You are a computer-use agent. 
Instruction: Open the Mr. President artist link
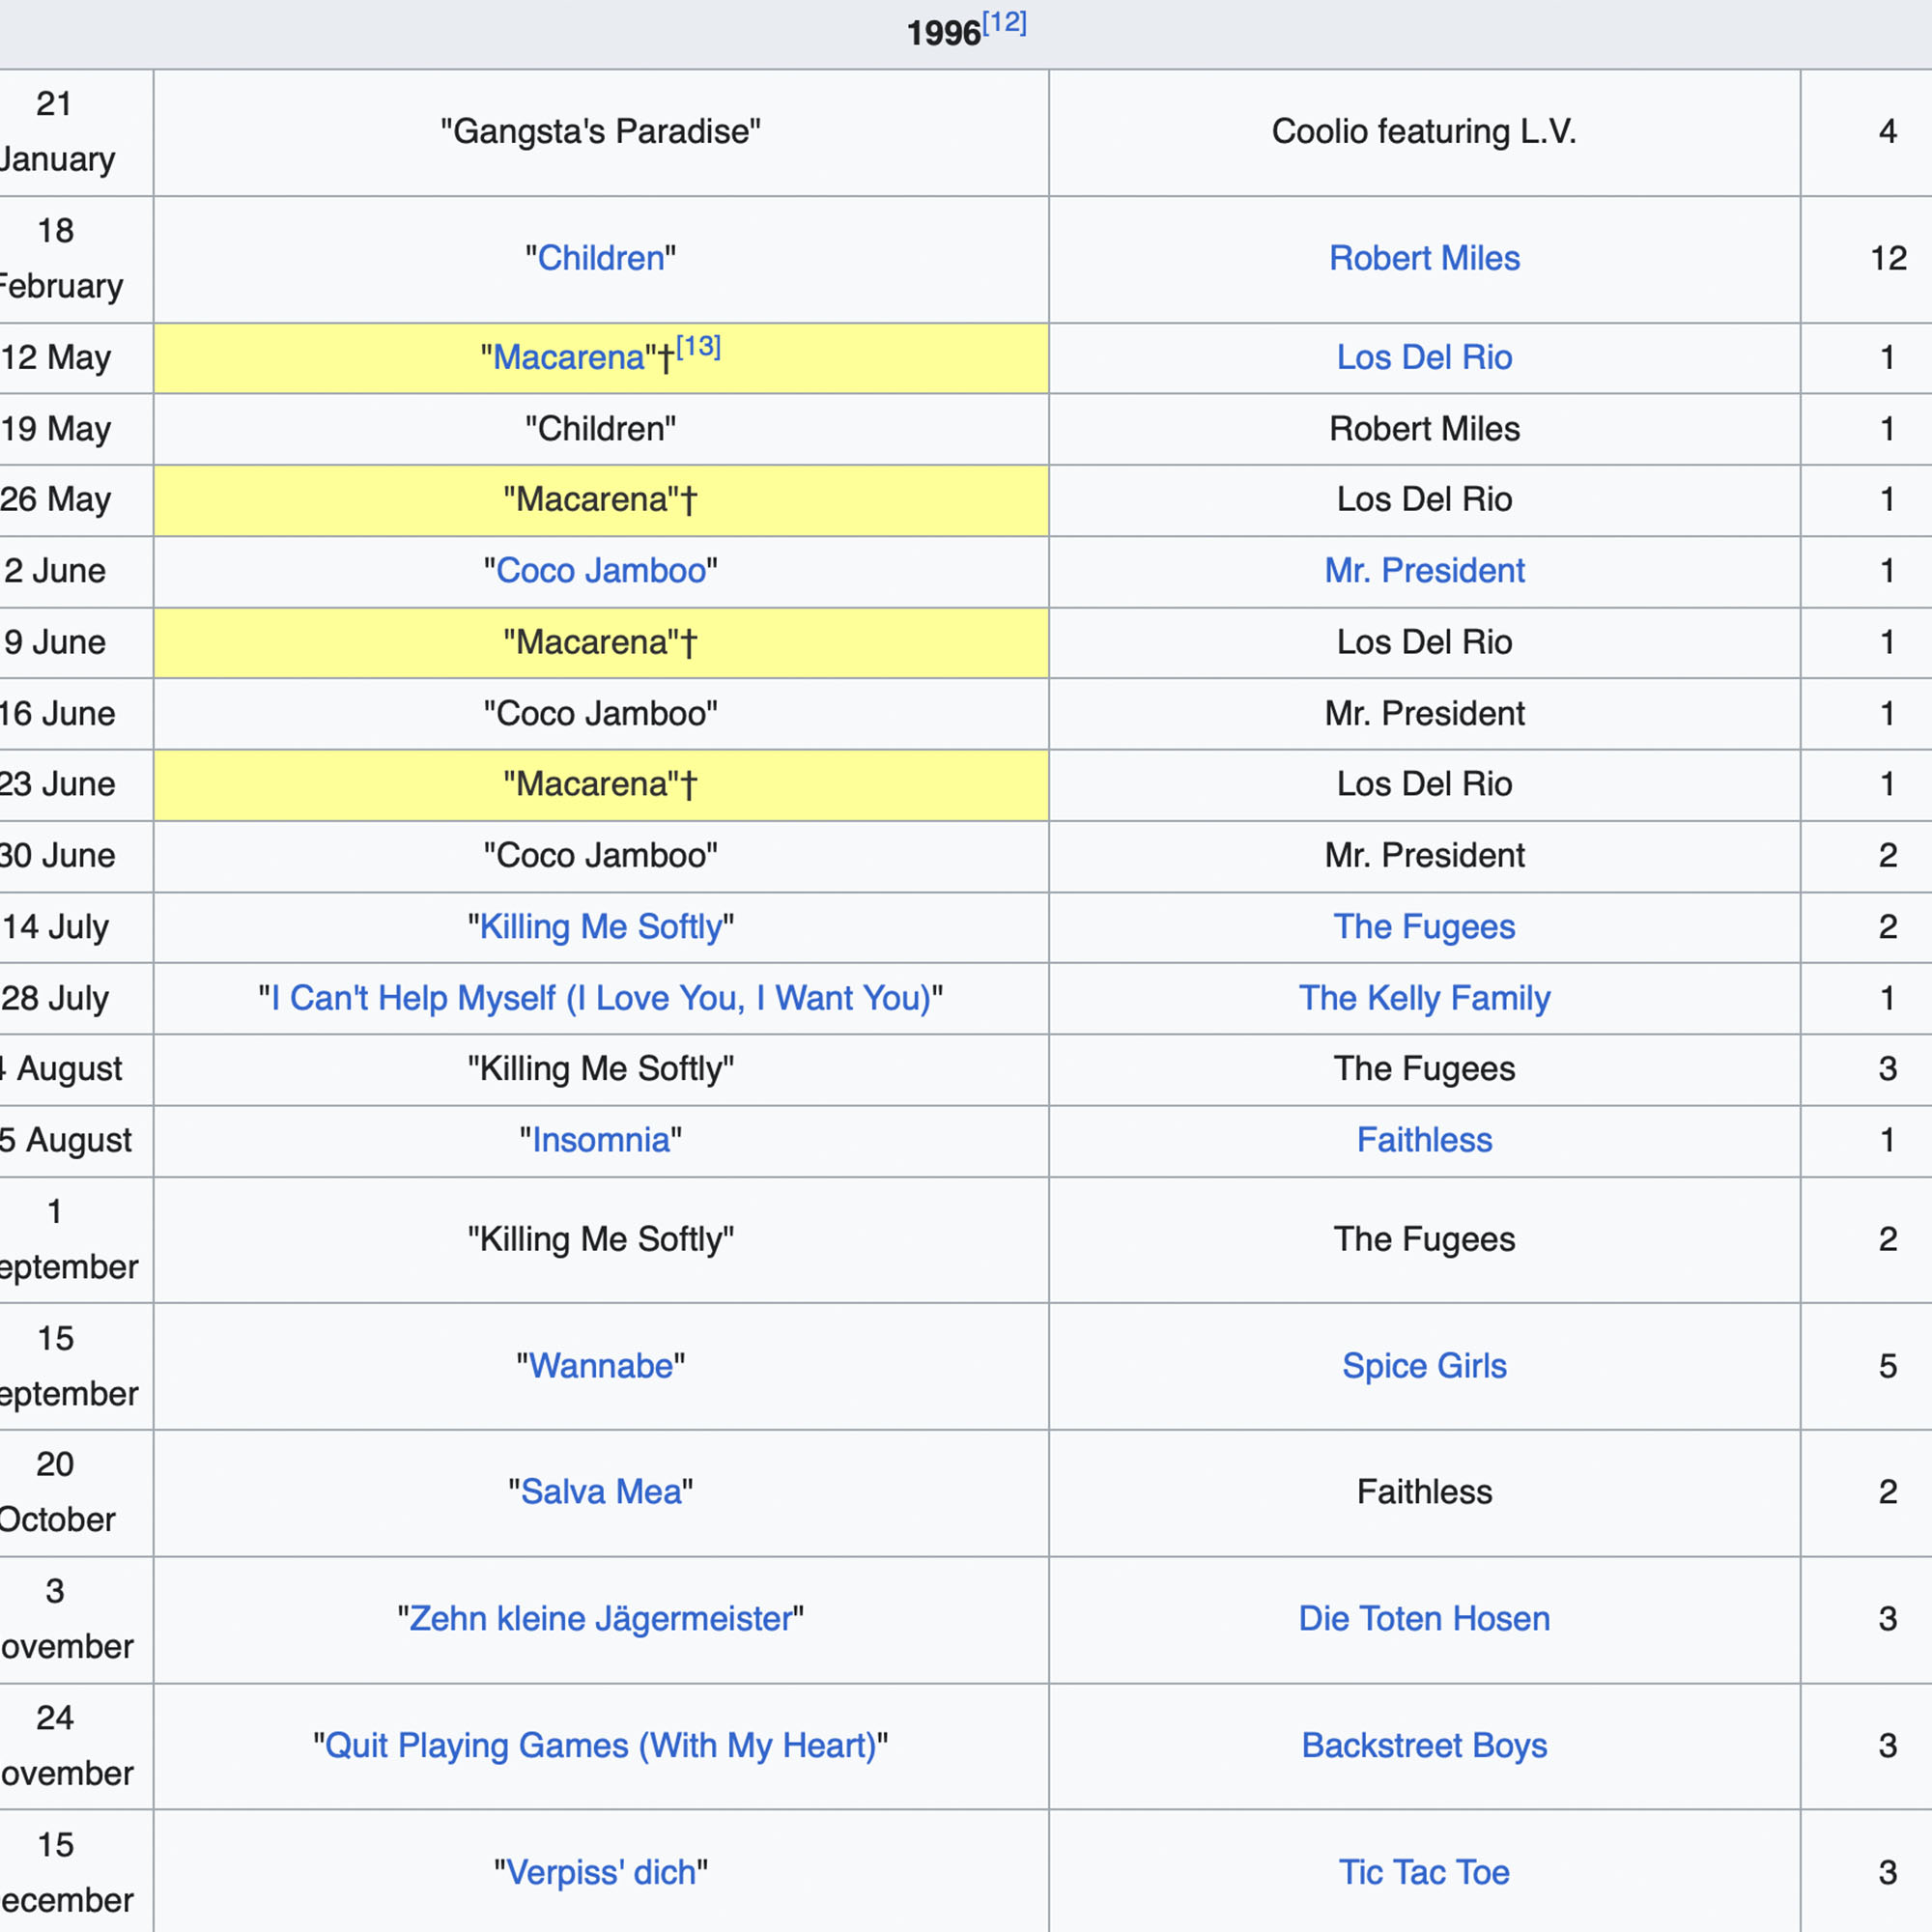tap(1424, 570)
